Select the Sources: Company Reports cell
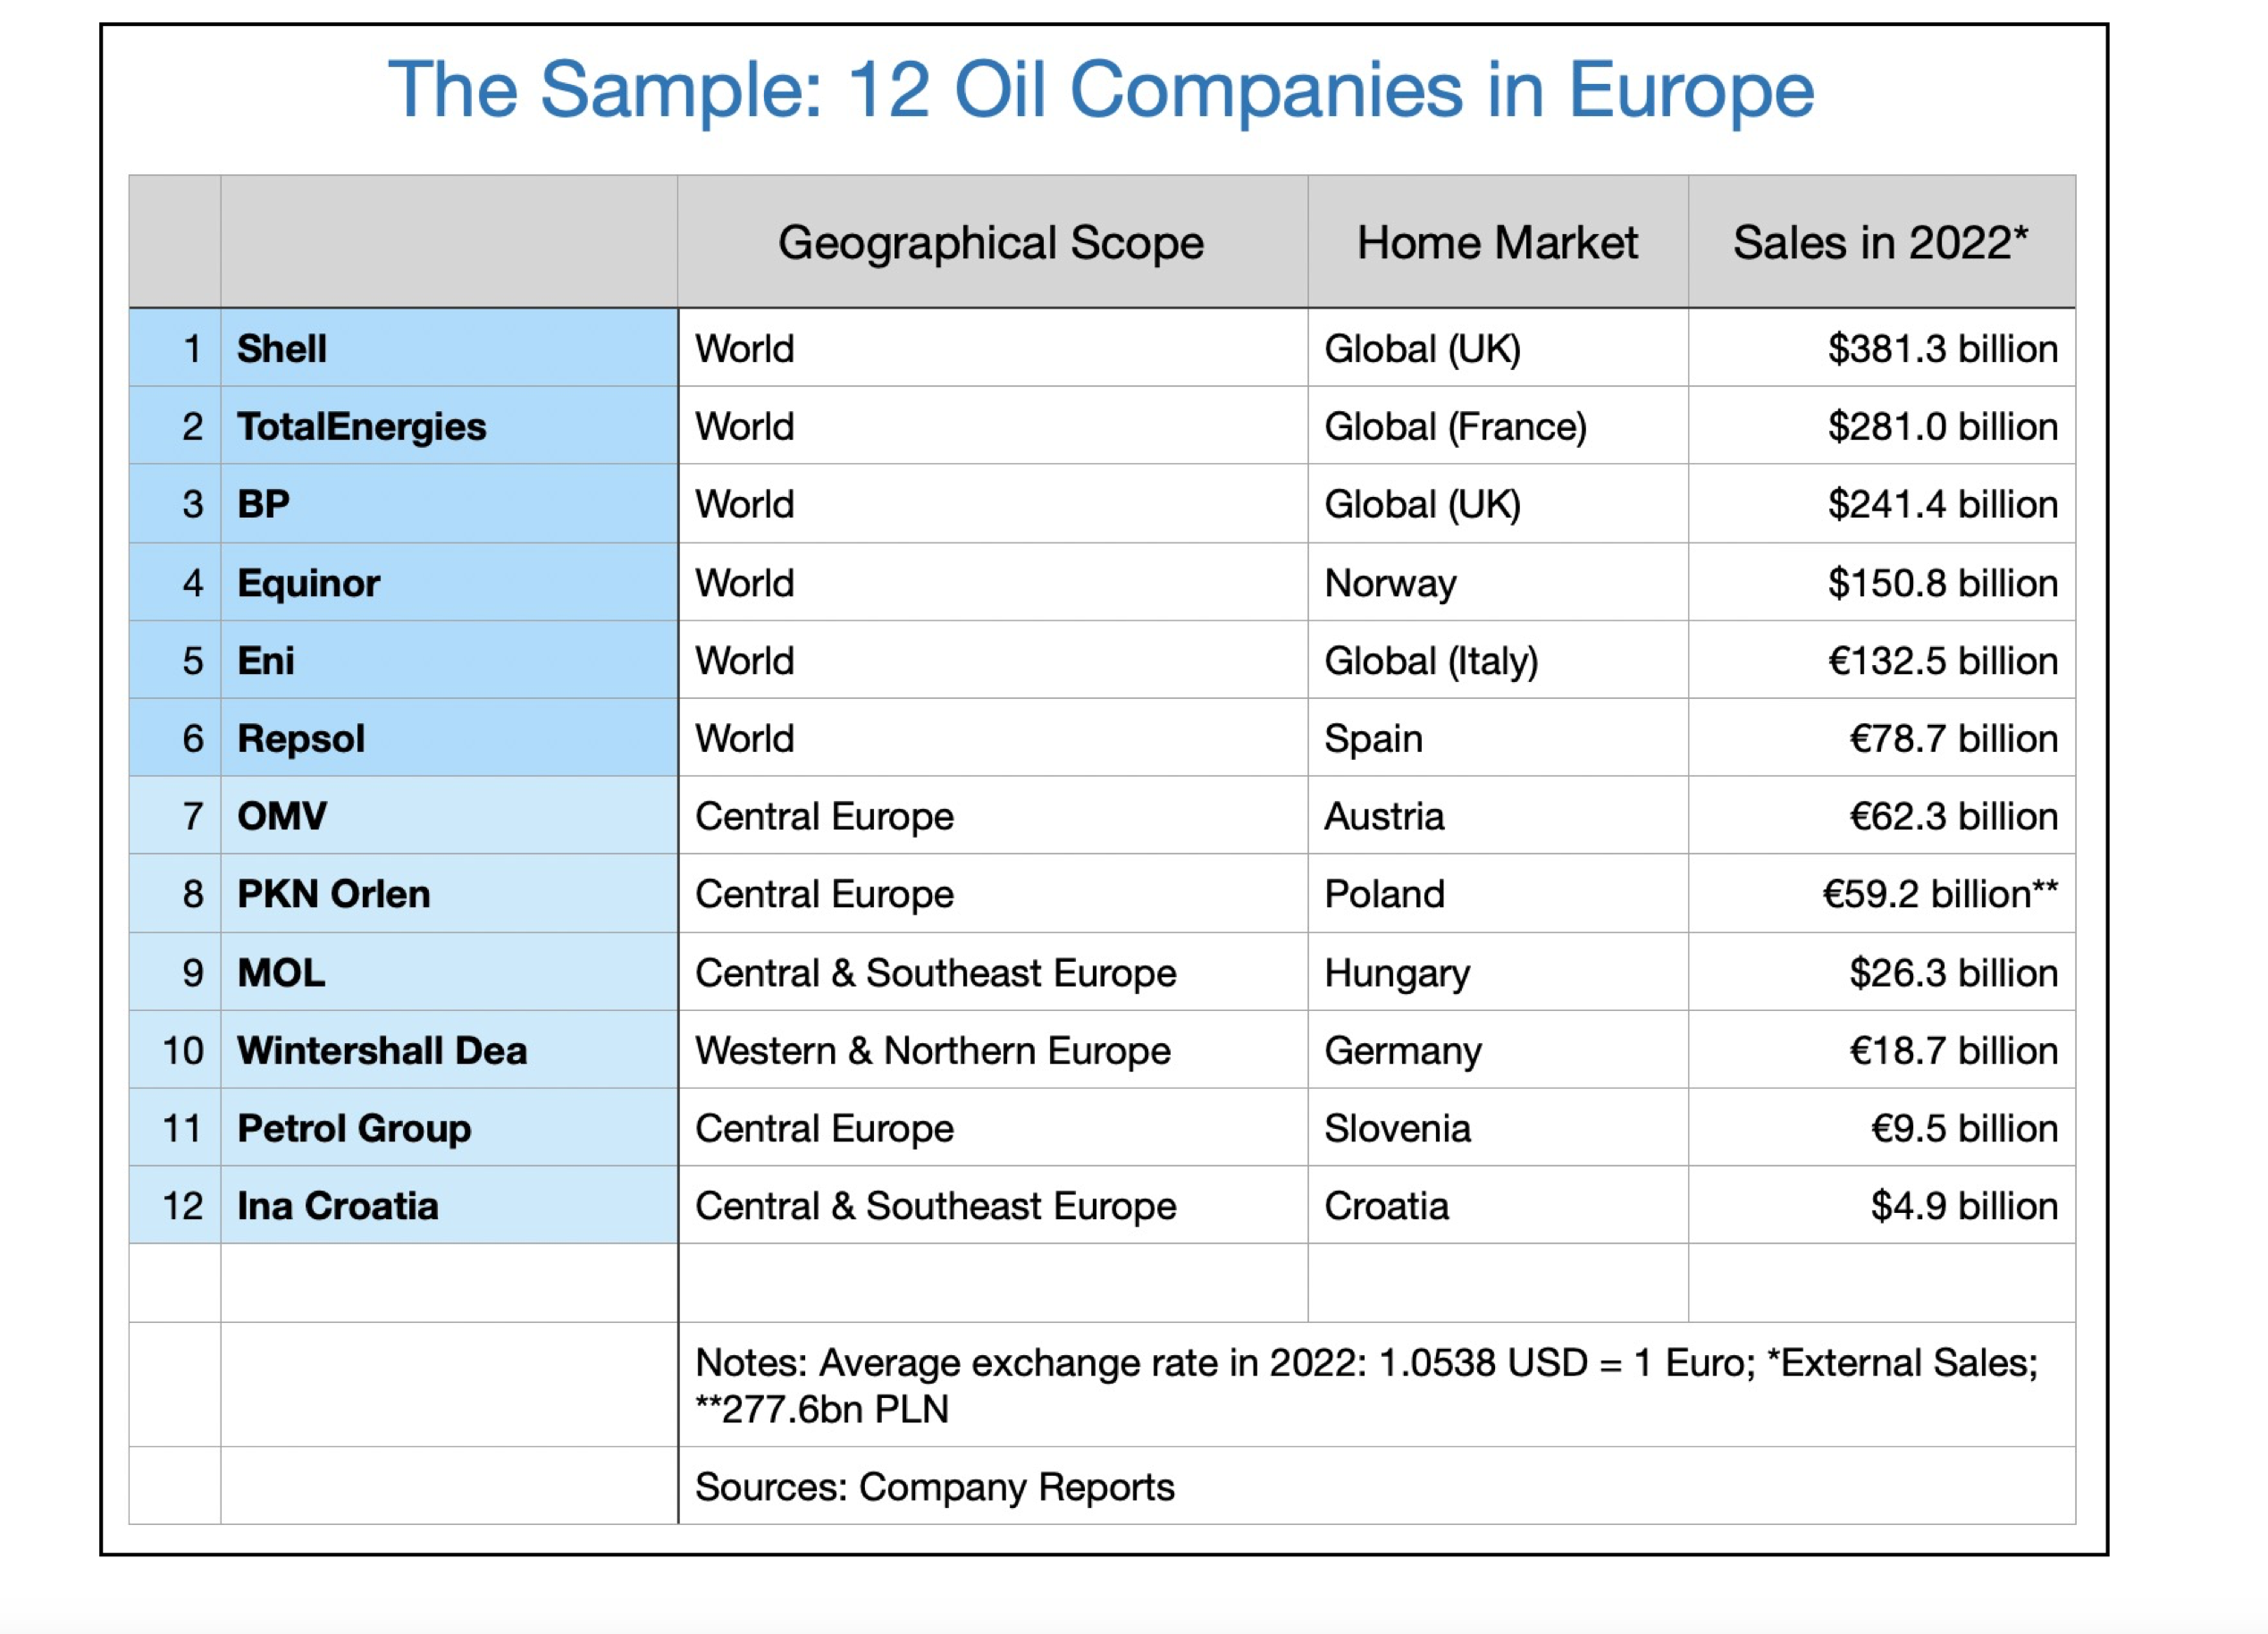 [1376, 1486]
